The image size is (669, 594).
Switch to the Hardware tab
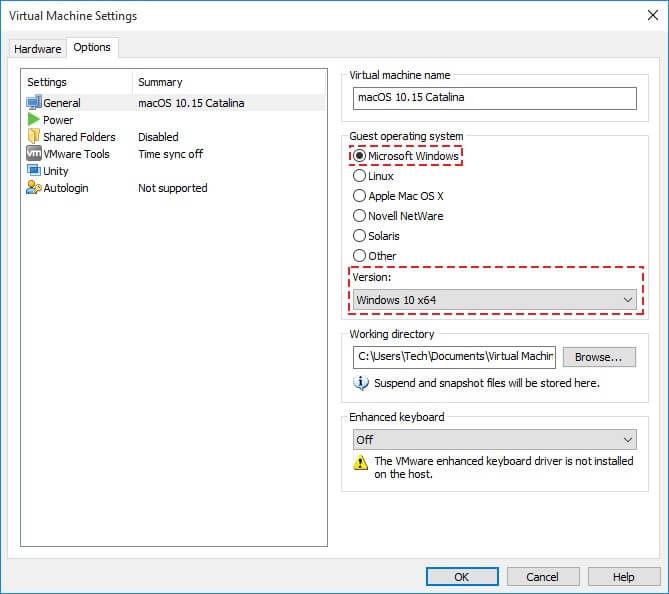coord(38,49)
